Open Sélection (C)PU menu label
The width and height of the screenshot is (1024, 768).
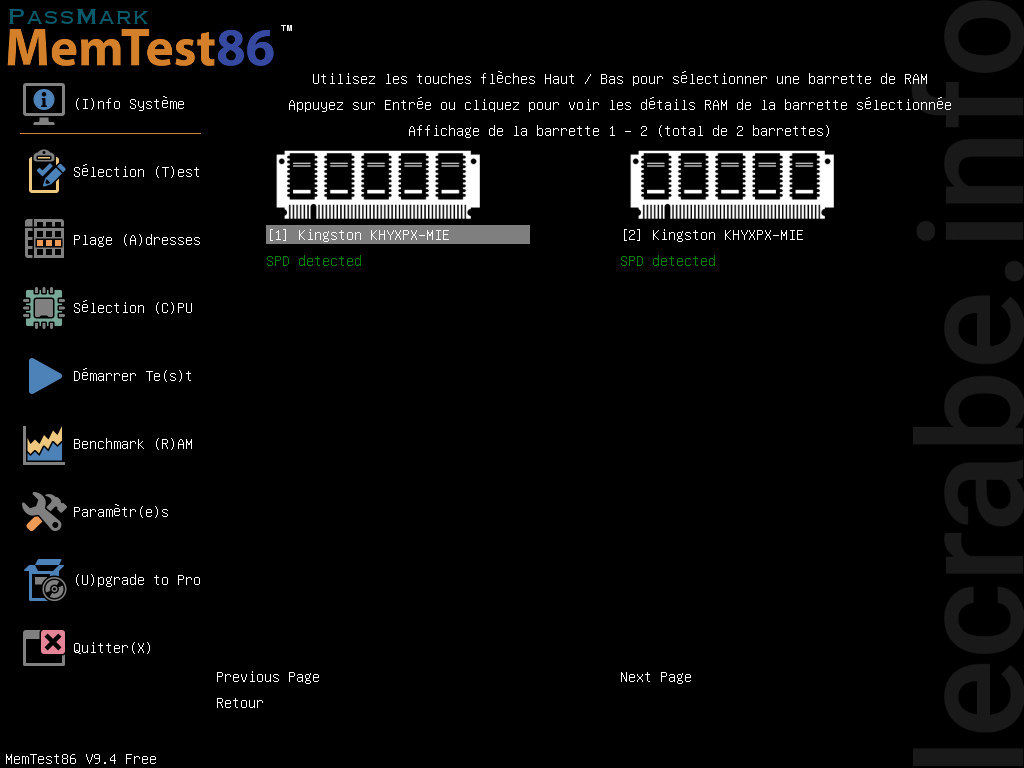[x=133, y=308]
